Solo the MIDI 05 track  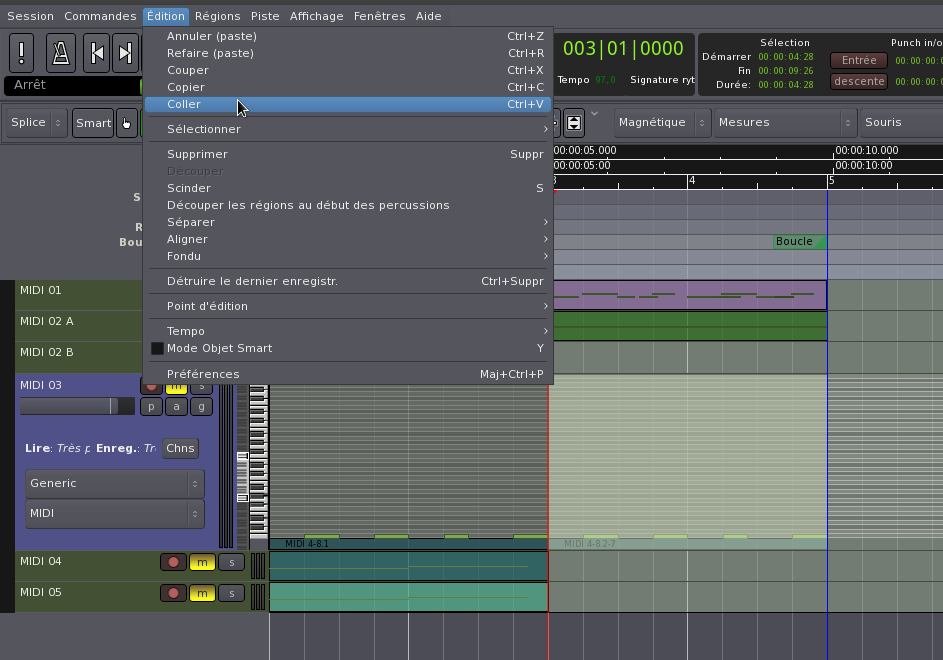pyautogui.click(x=231, y=593)
